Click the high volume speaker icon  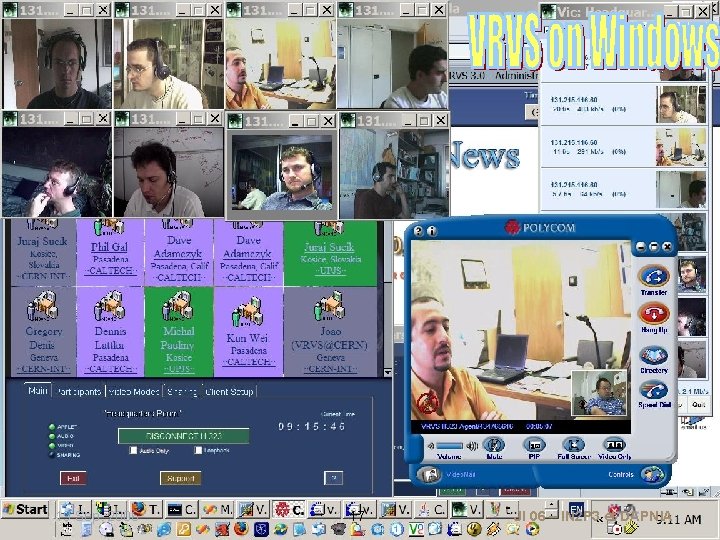pyautogui.click(x=472, y=446)
